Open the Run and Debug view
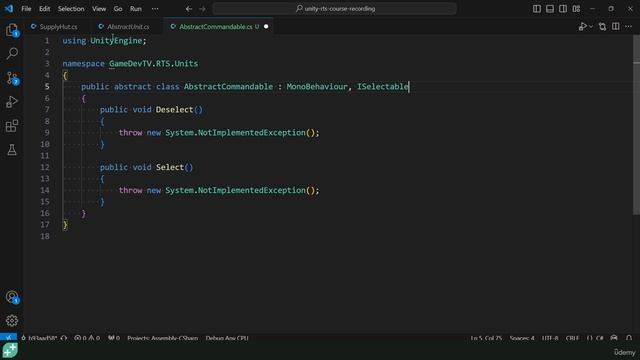Screen dimensions: 640x360 [x=12, y=102]
